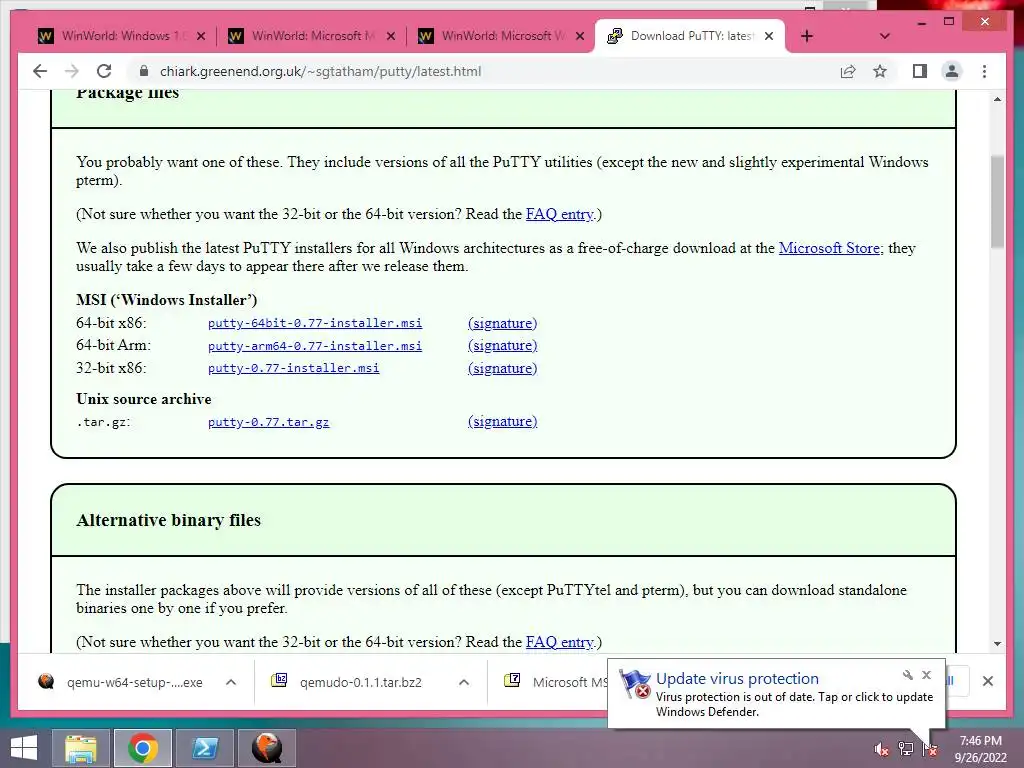Download putty-arm64-0.77-installer.msi

pyautogui.click(x=315, y=346)
